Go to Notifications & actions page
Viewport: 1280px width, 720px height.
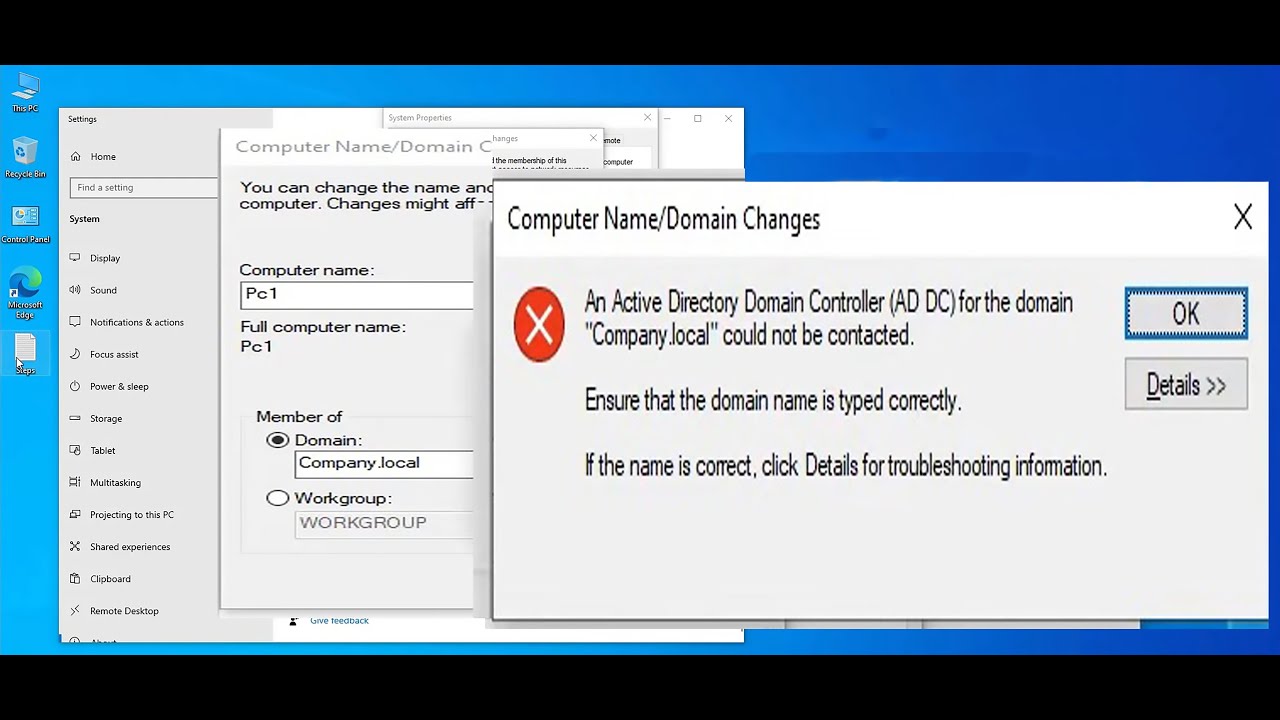point(137,322)
